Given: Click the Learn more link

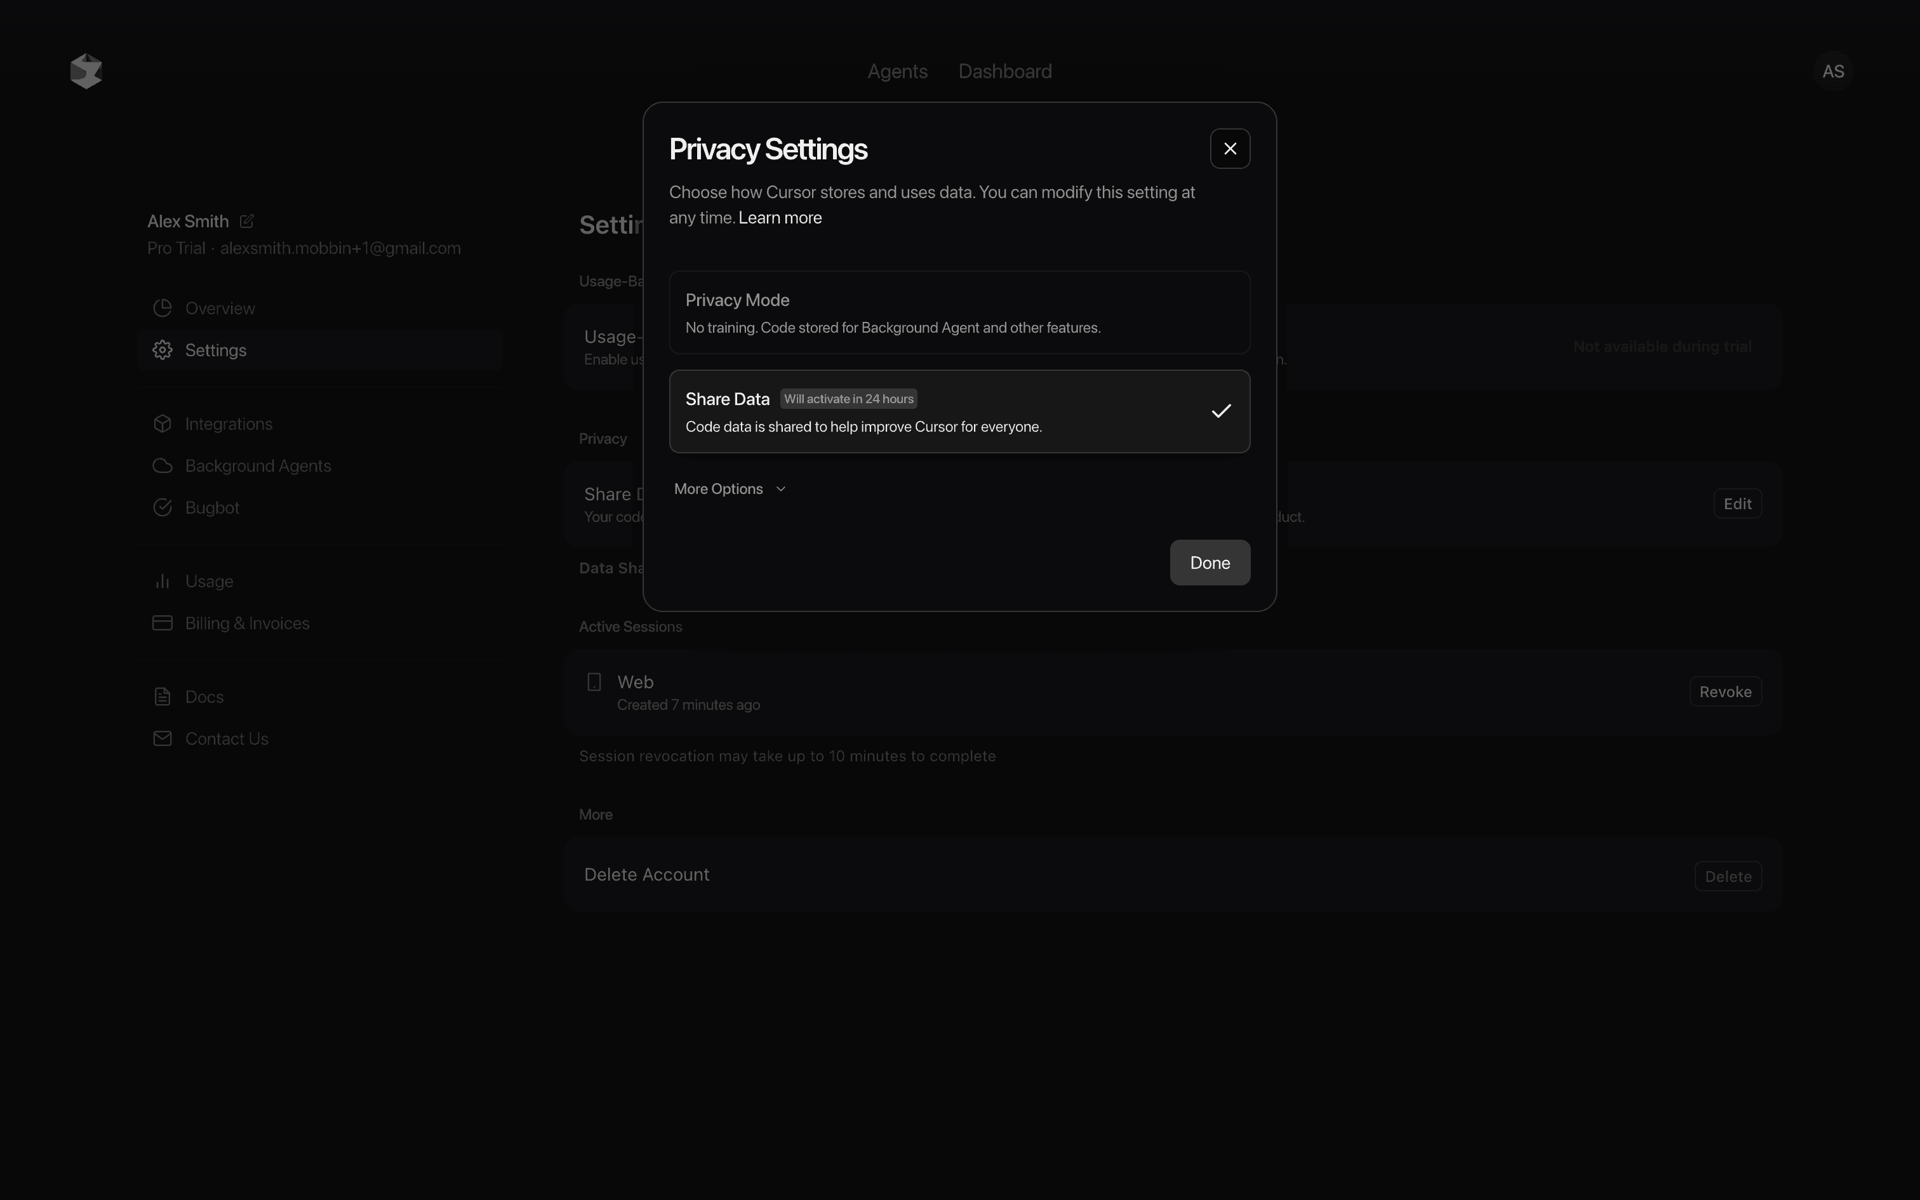Looking at the screenshot, I should click(780, 218).
